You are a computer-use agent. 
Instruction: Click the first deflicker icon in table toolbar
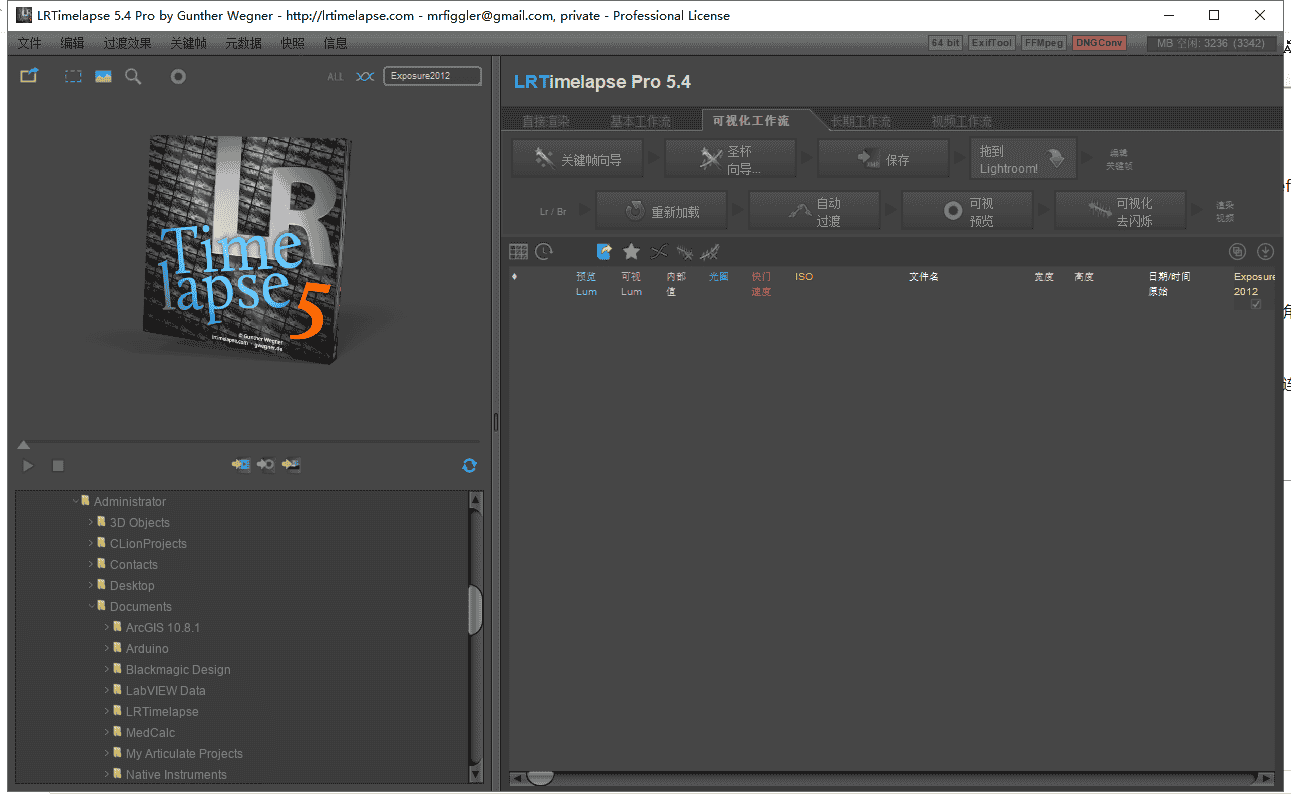click(685, 252)
